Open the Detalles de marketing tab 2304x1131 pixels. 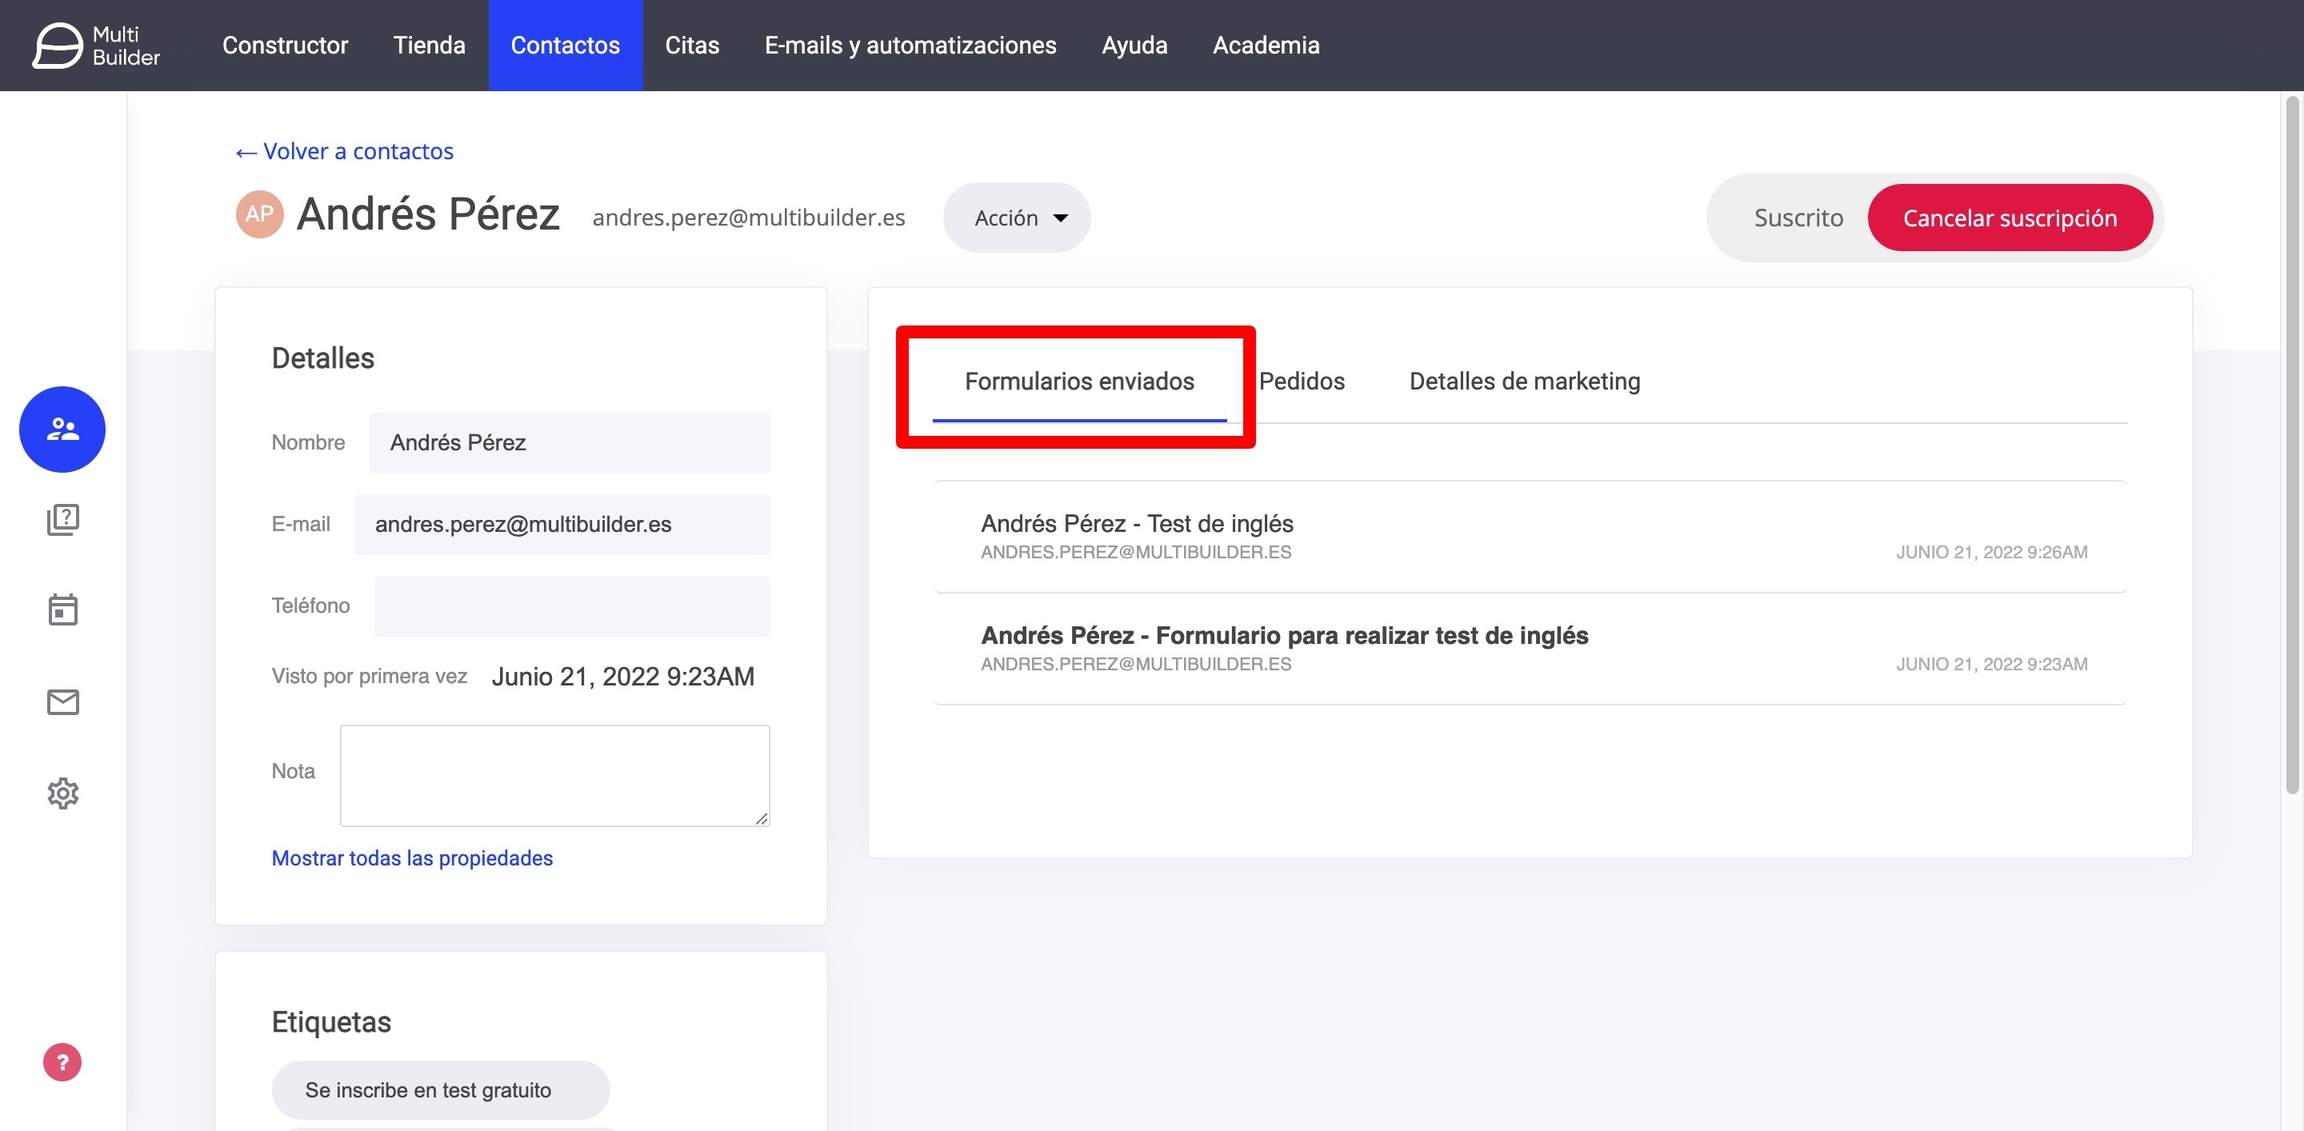(1524, 381)
